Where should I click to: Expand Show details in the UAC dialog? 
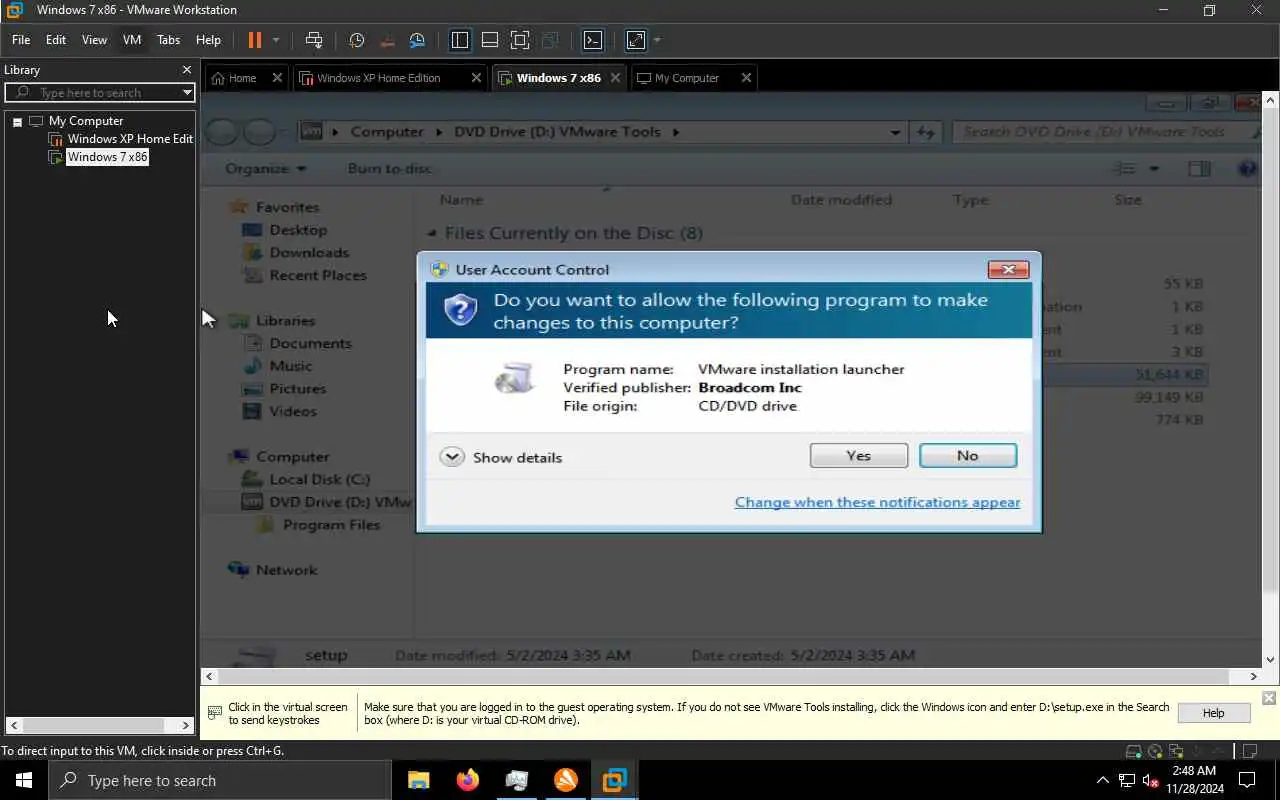pos(501,457)
